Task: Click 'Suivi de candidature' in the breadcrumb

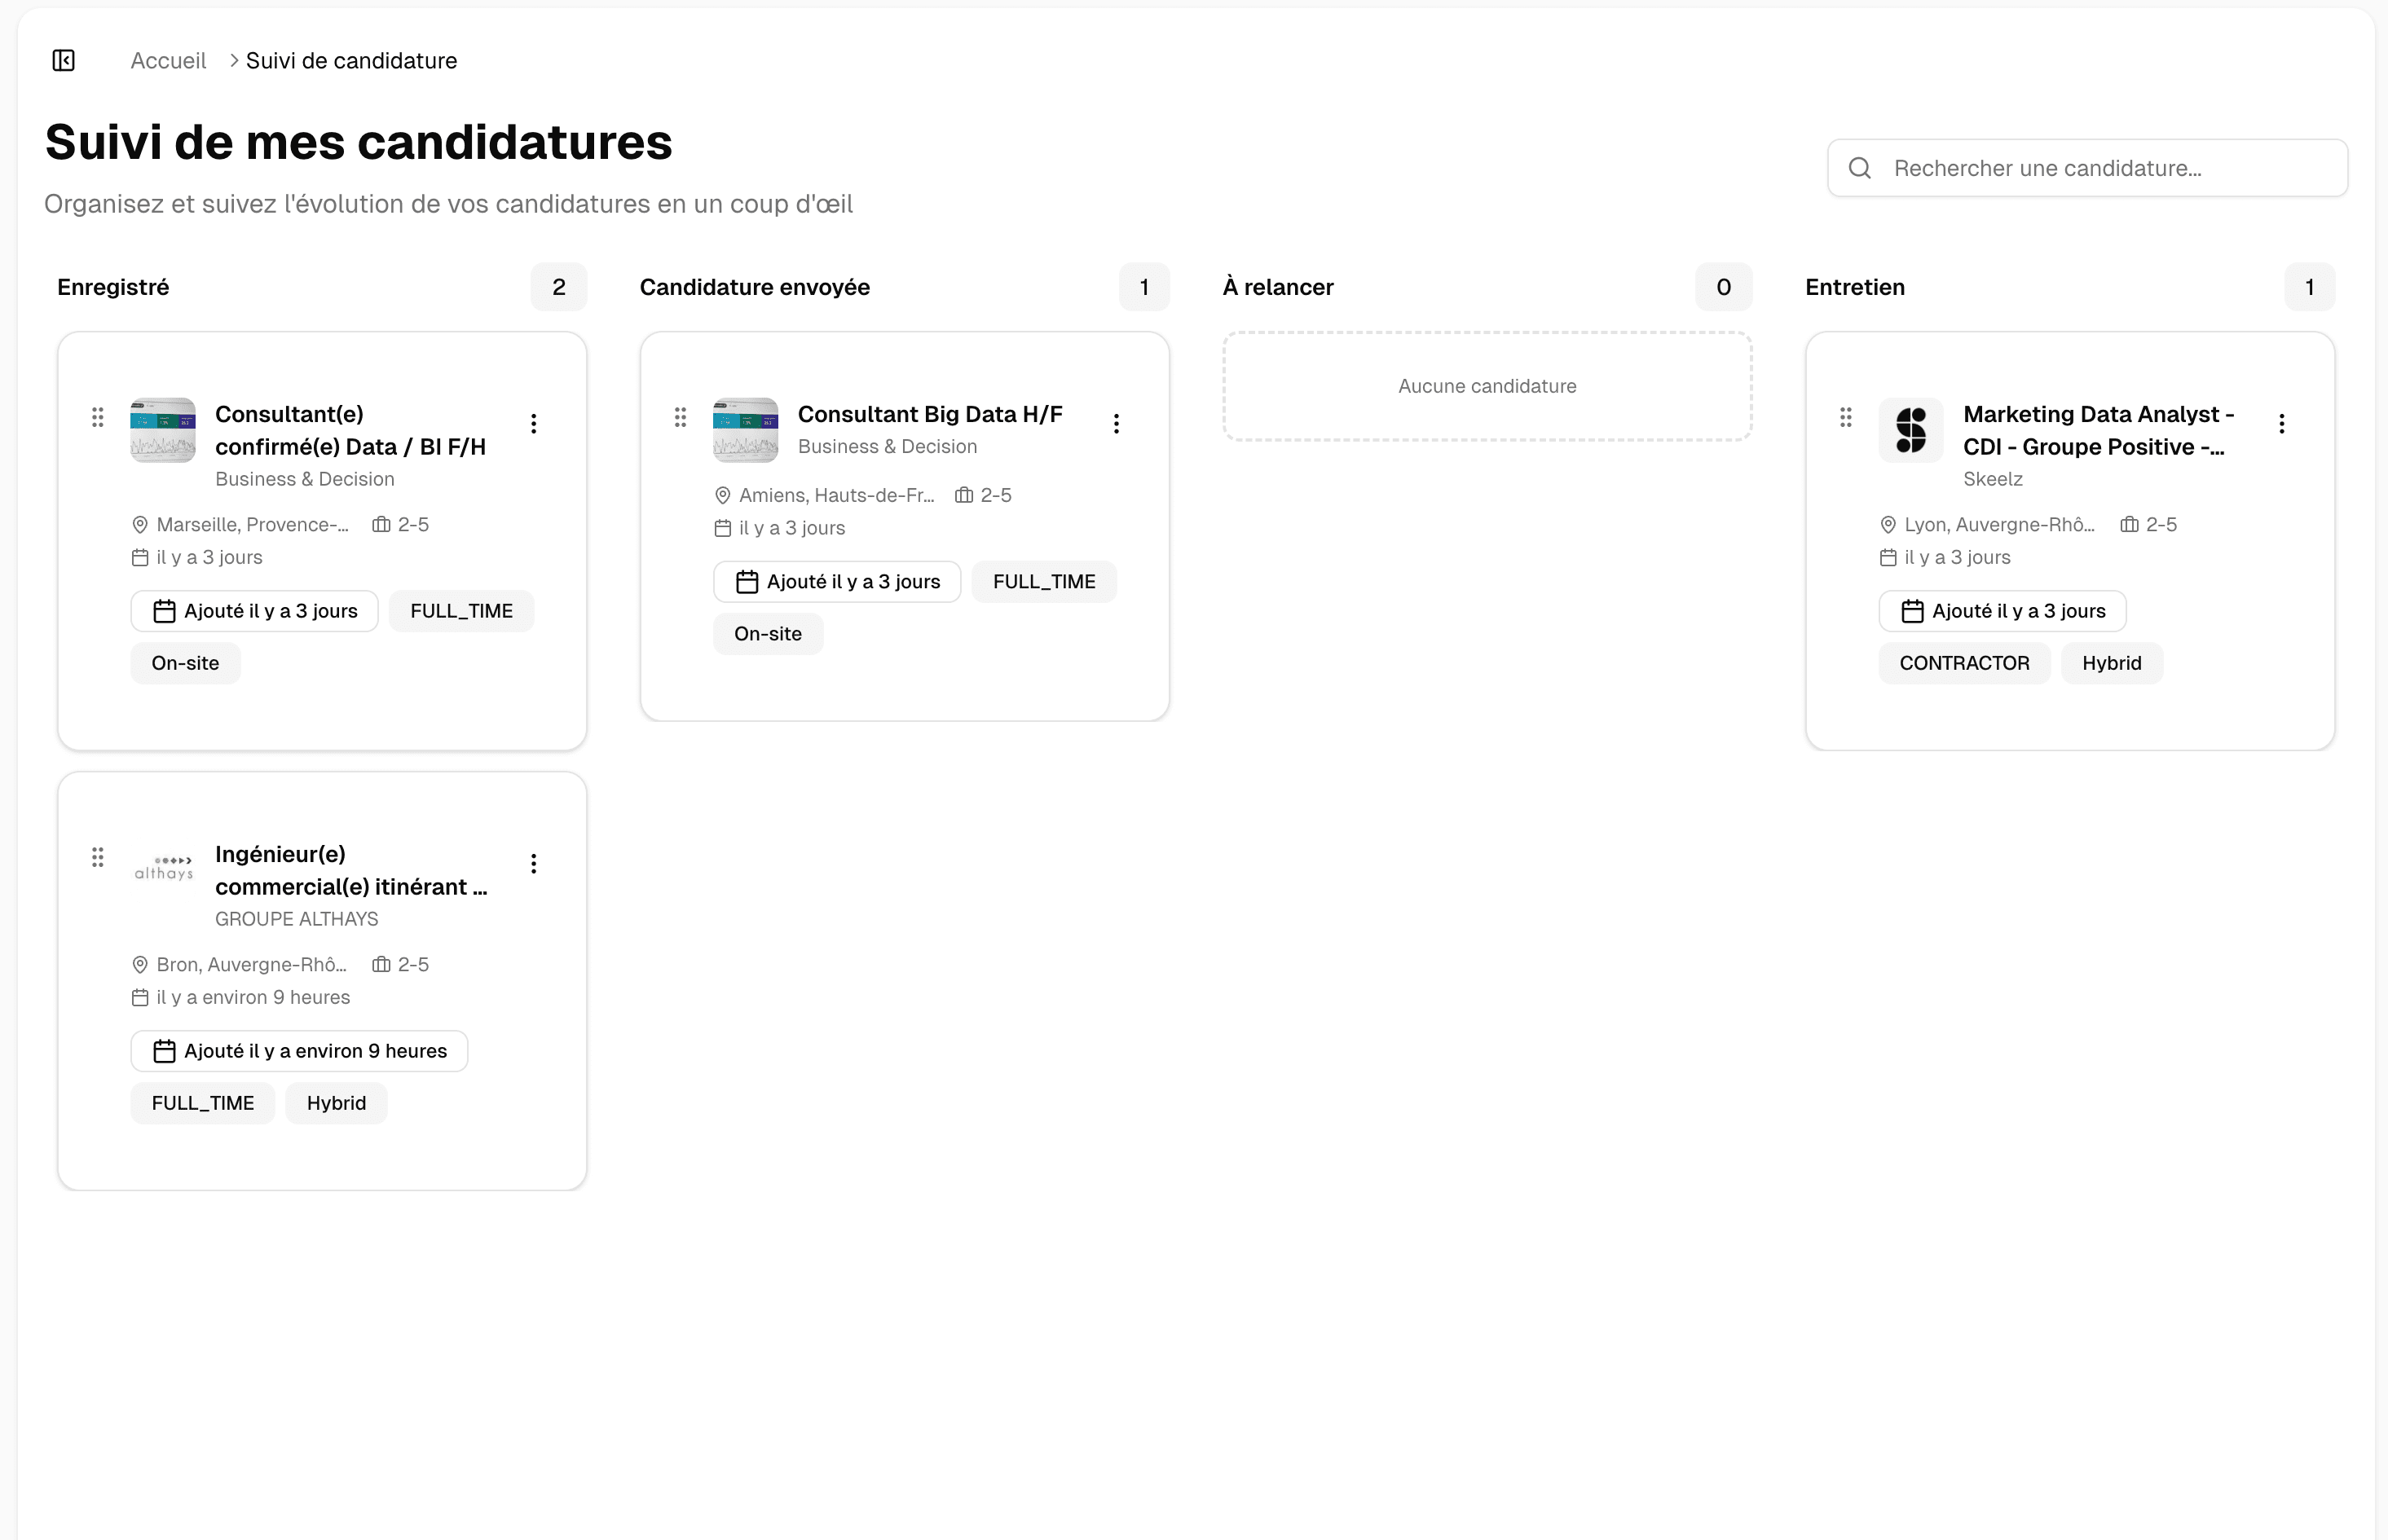Action: [351, 60]
